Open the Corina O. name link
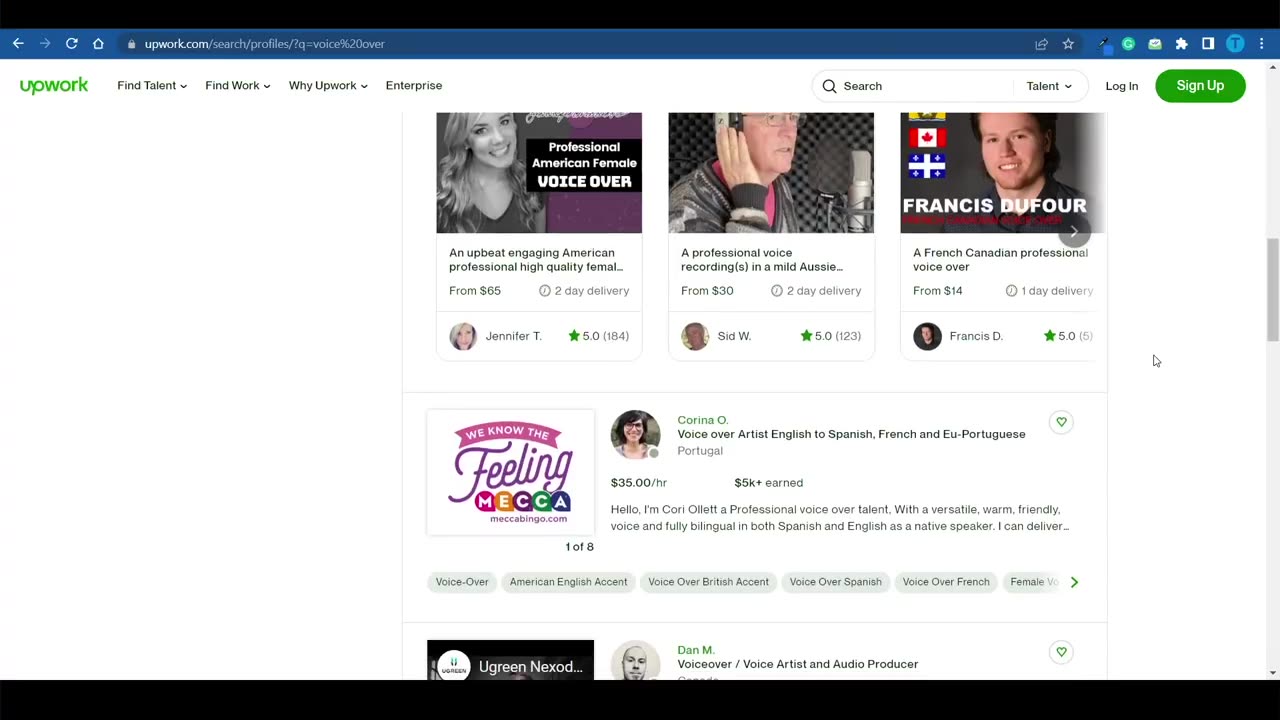This screenshot has height=720, width=1280. (702, 420)
